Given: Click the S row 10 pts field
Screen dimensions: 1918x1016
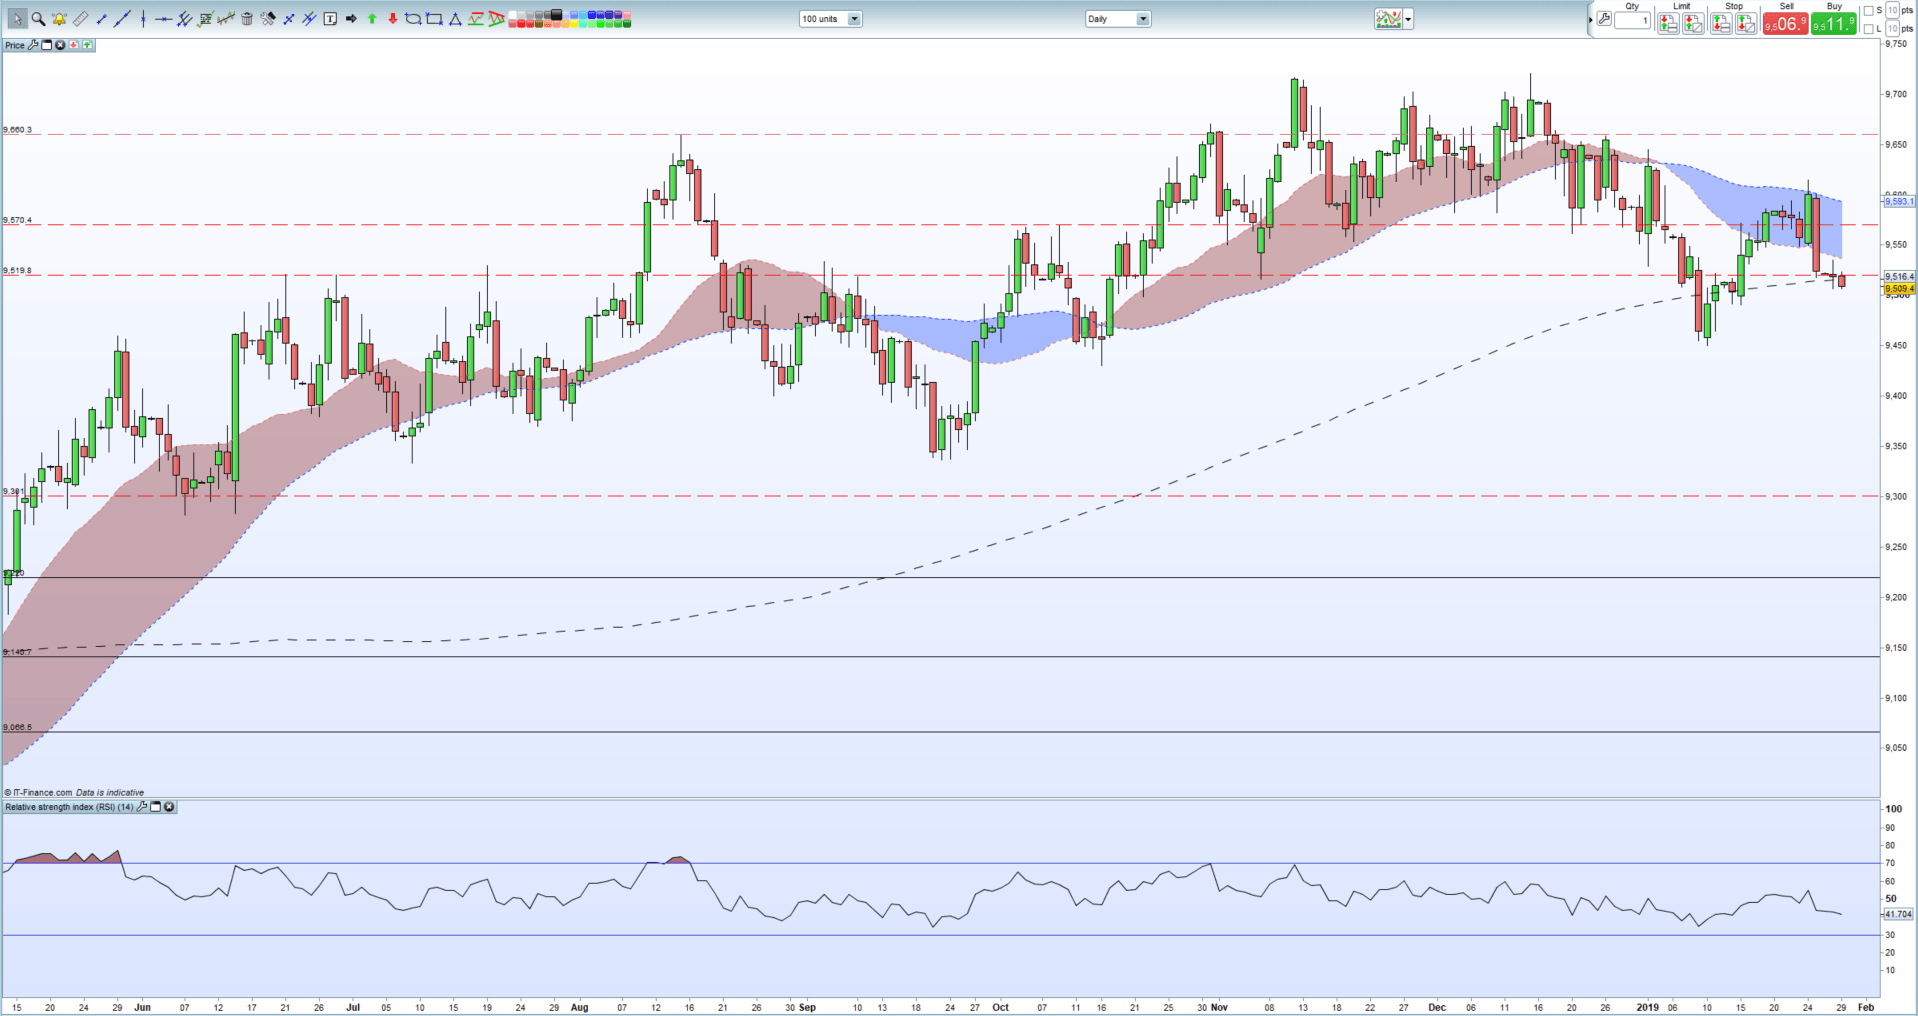Looking at the screenshot, I should pos(1892,10).
